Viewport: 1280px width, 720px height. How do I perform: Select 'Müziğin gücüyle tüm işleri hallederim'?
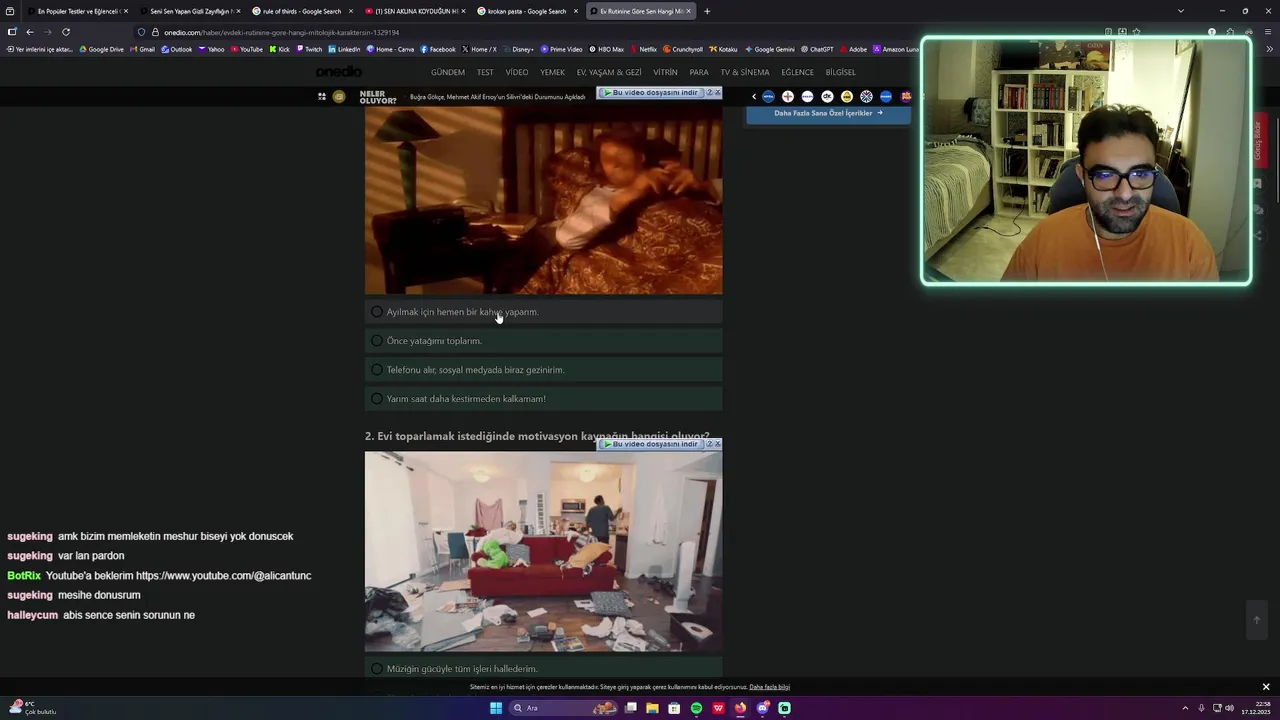(x=543, y=669)
